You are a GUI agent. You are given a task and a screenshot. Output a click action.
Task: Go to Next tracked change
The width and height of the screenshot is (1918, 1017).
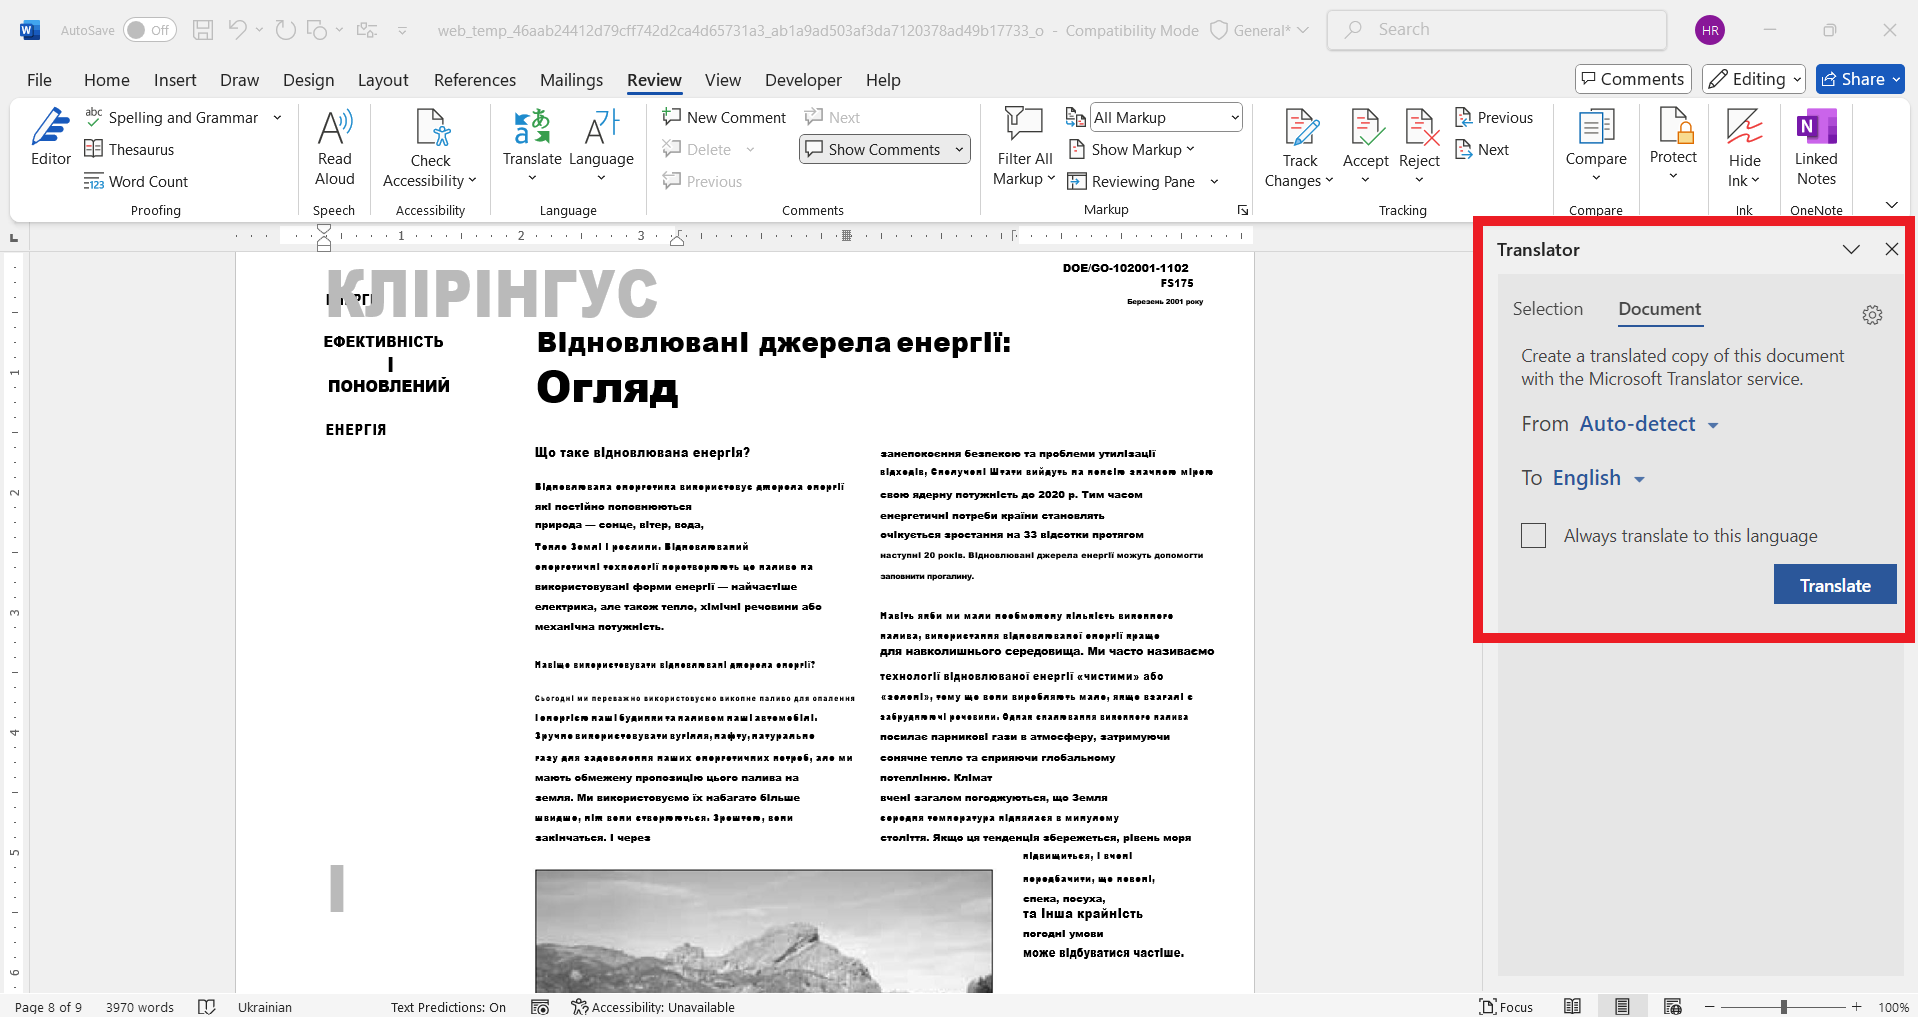click(x=1482, y=149)
